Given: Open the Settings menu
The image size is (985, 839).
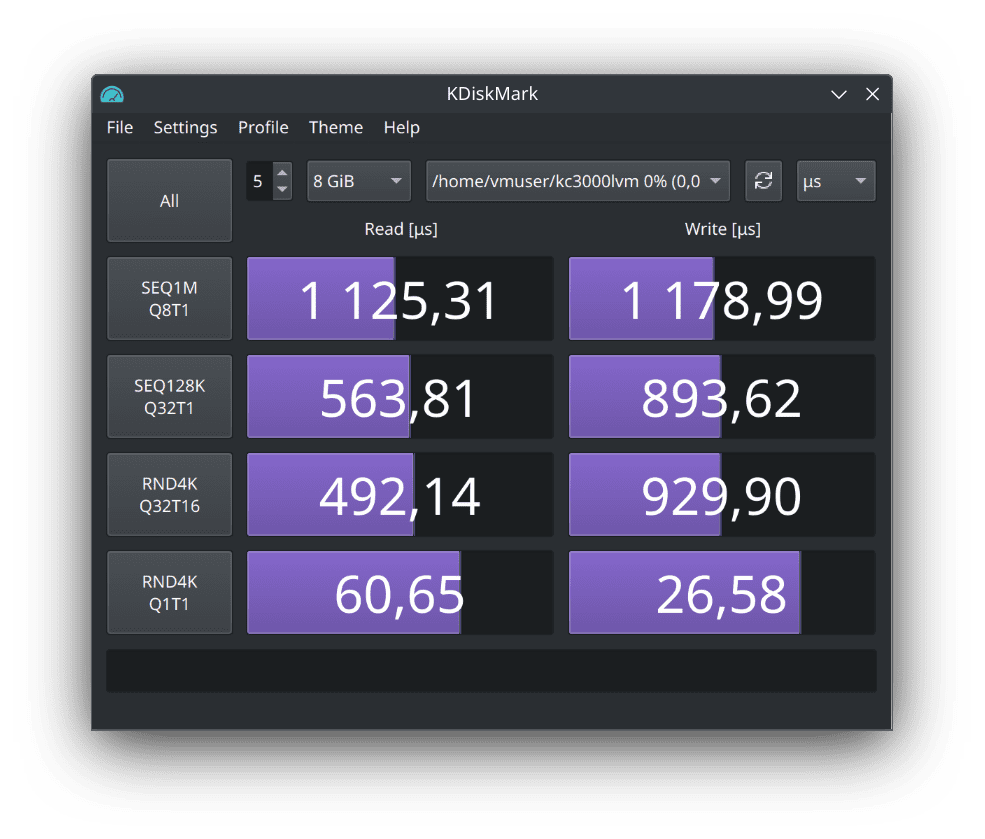Looking at the screenshot, I should pos(185,127).
